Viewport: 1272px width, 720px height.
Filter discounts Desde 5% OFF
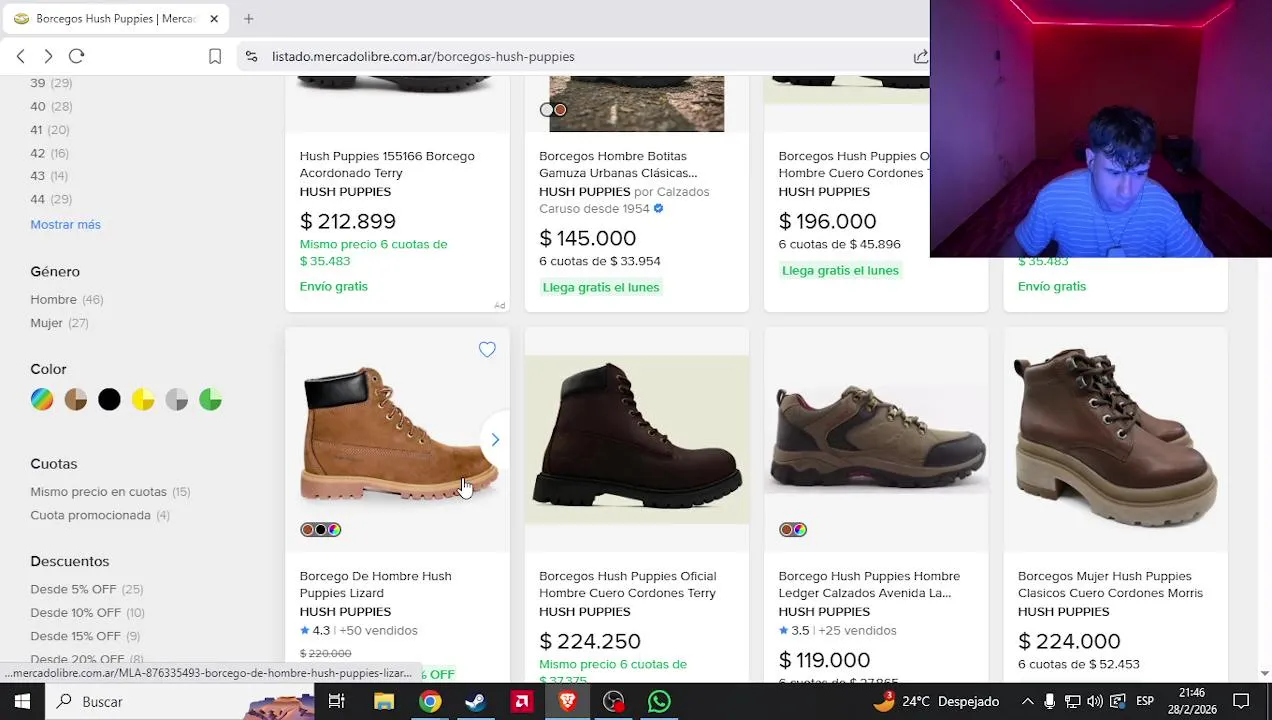pos(87,589)
